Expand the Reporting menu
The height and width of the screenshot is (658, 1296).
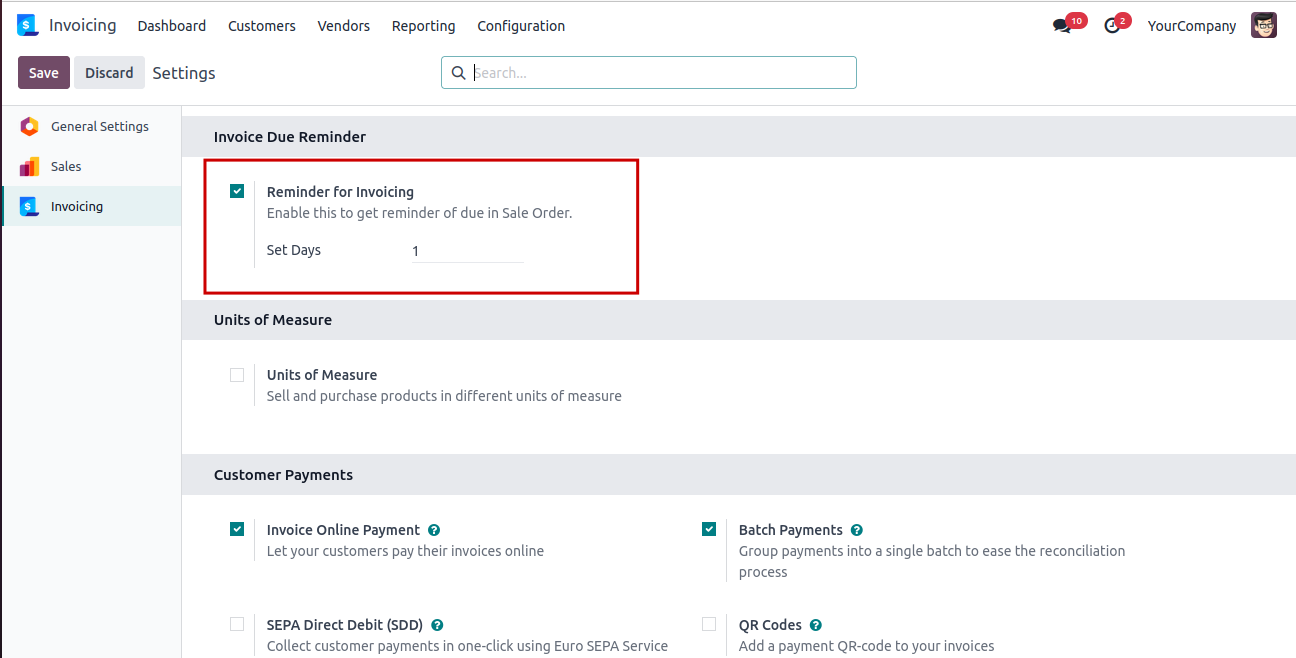(423, 26)
